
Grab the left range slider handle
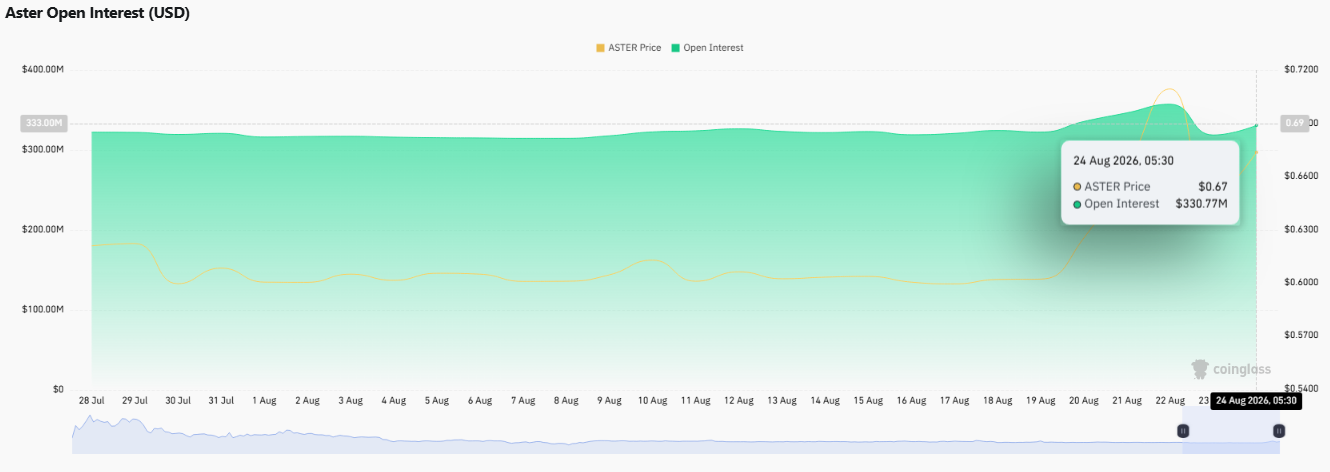point(1183,430)
